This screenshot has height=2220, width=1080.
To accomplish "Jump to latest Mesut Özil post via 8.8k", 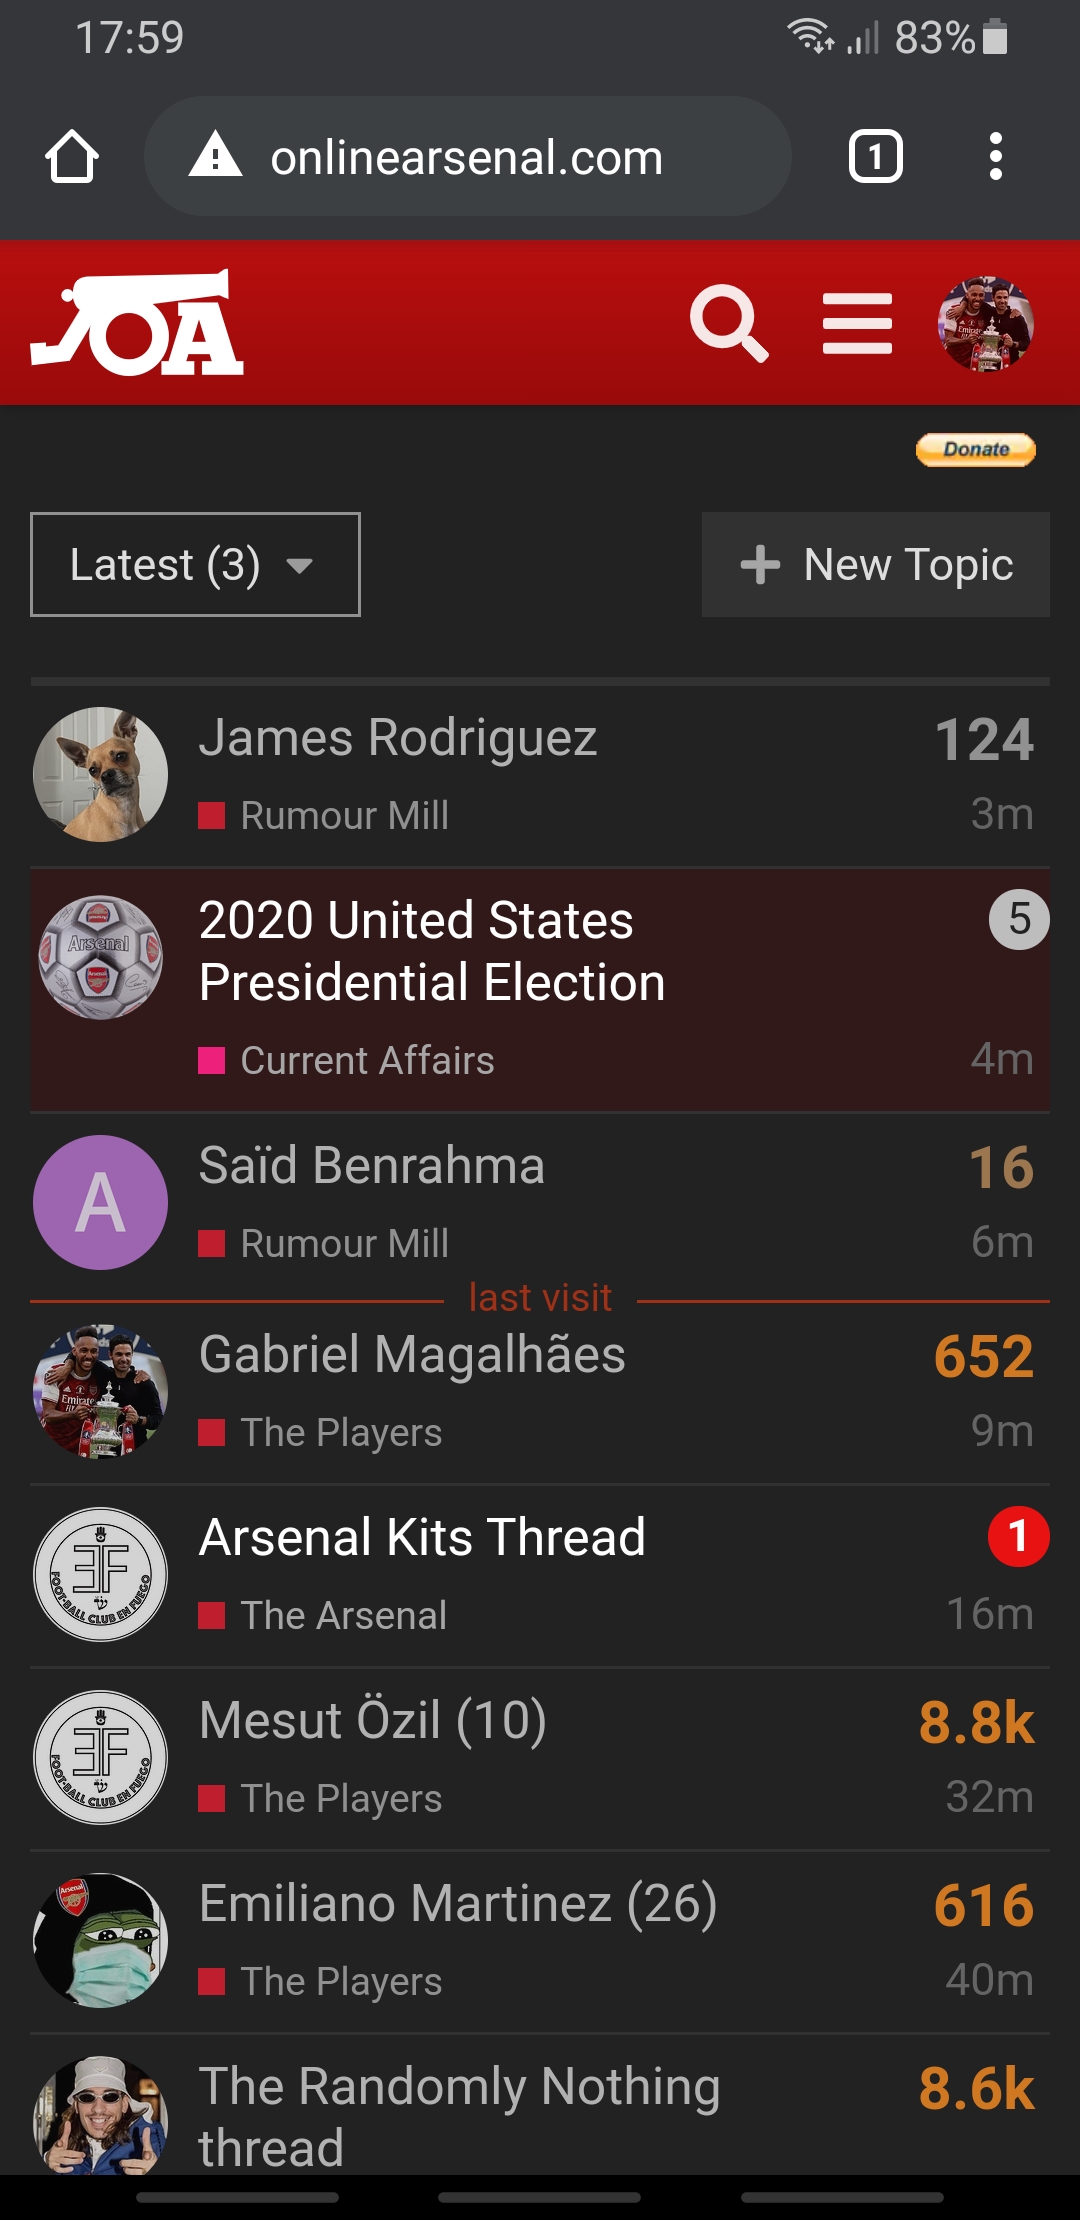I will tap(976, 1722).
